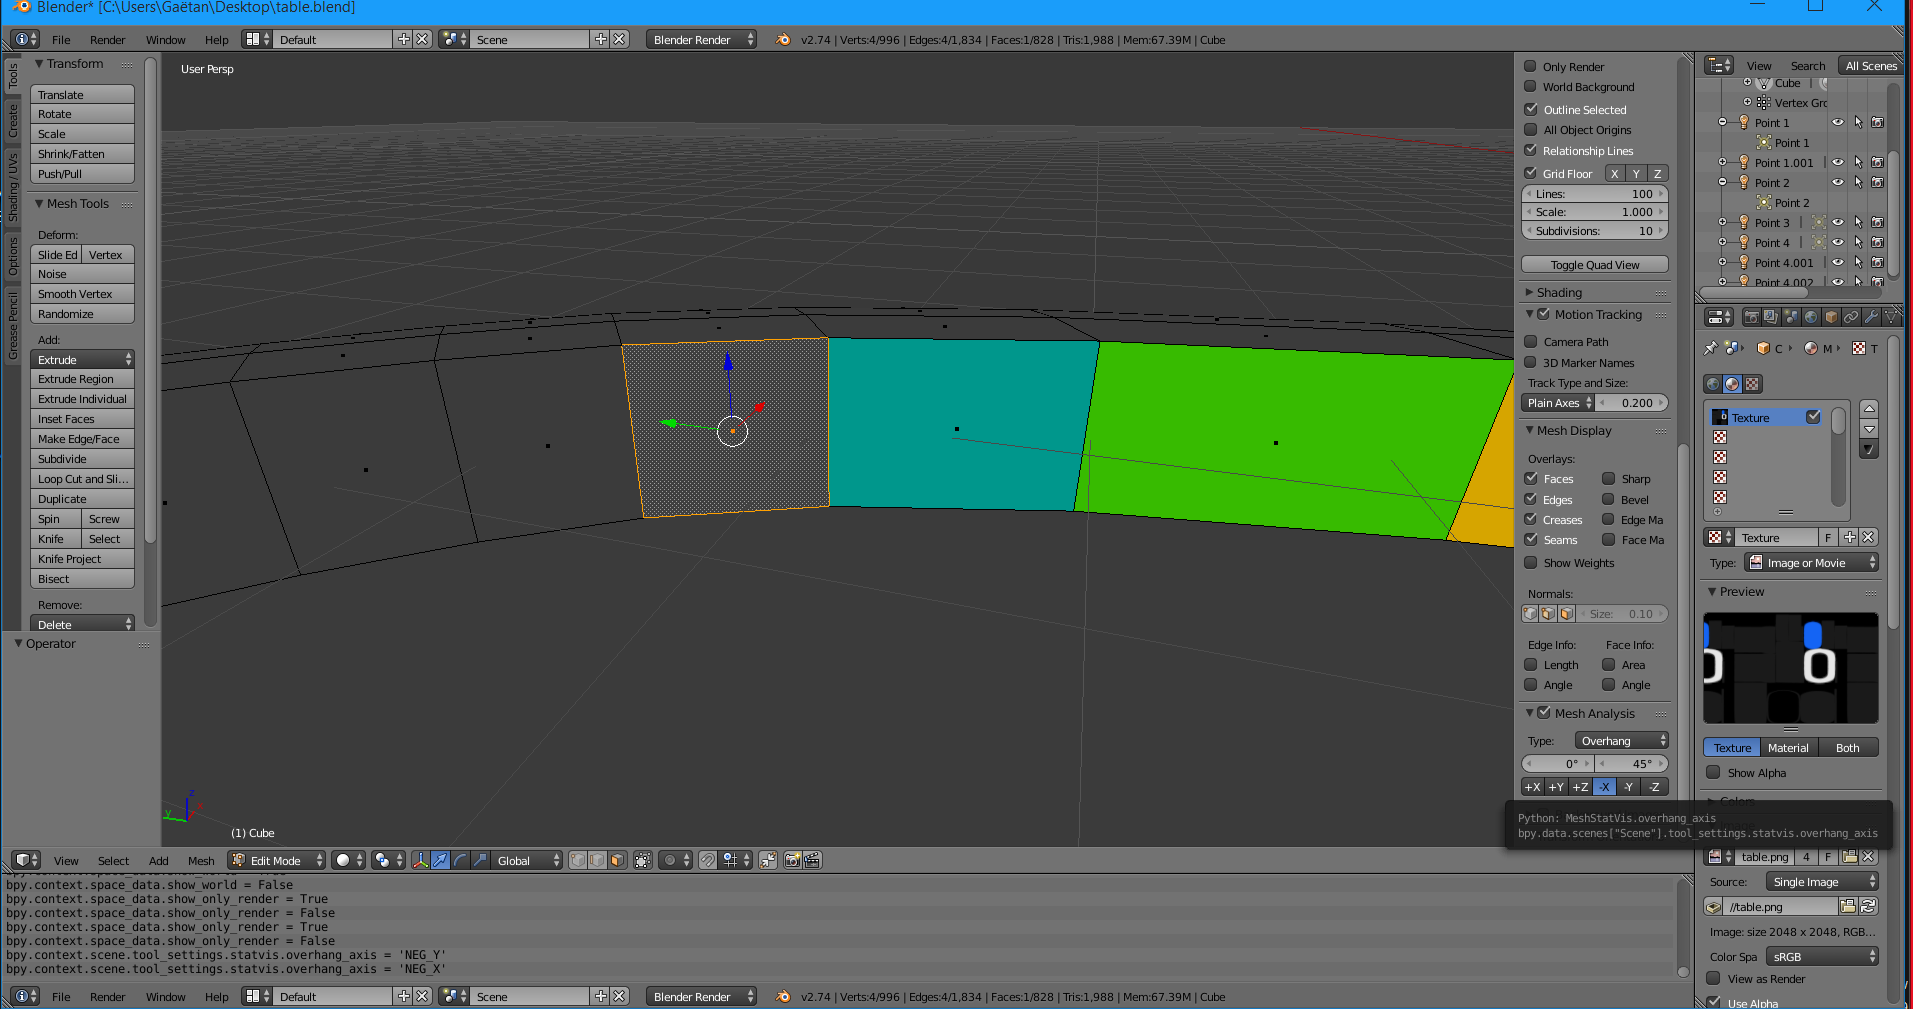Move texture slot down arrow
Viewport: 1913px width, 1009px height.
click(1869, 429)
